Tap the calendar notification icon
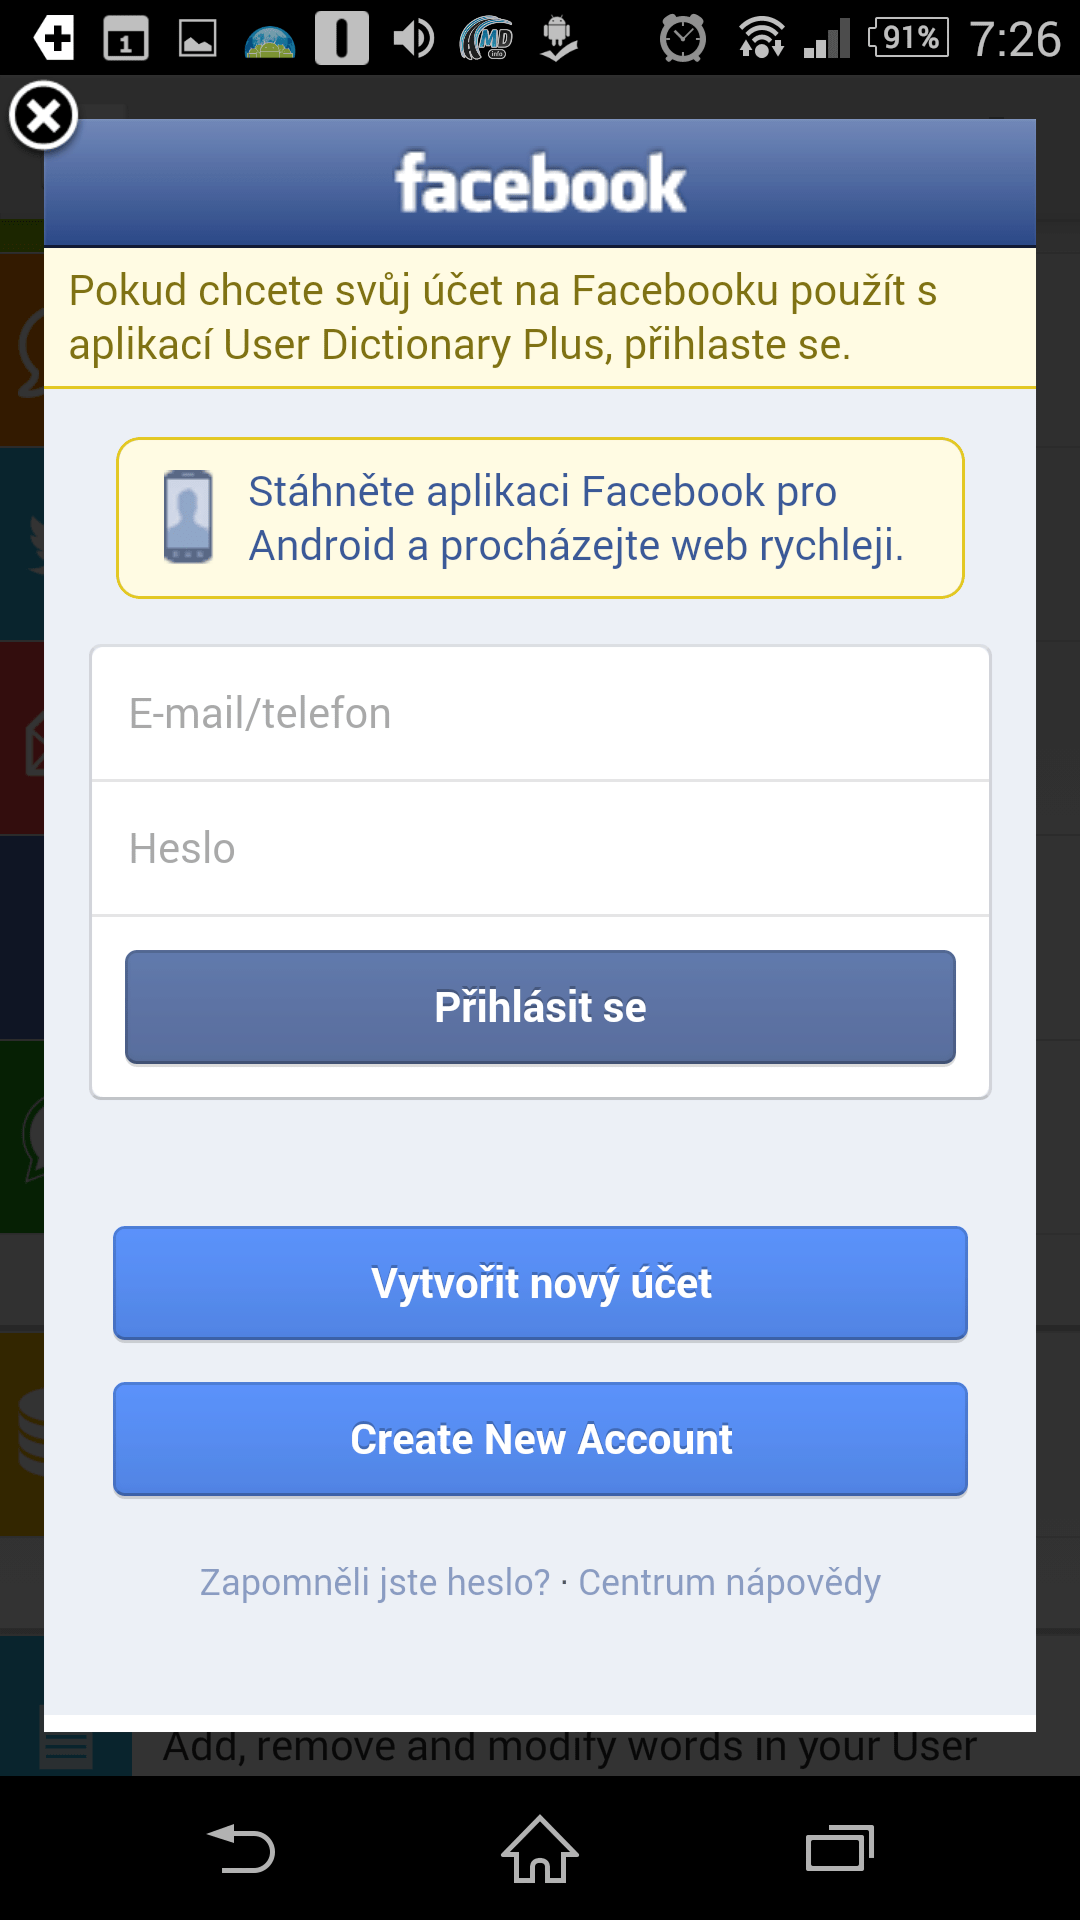The width and height of the screenshot is (1080, 1920). (x=126, y=39)
